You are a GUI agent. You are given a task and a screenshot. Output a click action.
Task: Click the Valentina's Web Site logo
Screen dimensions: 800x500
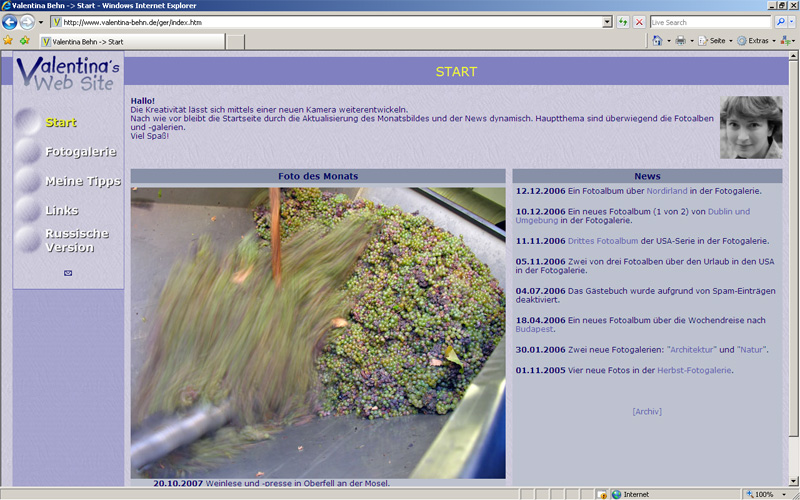pyautogui.click(x=68, y=73)
